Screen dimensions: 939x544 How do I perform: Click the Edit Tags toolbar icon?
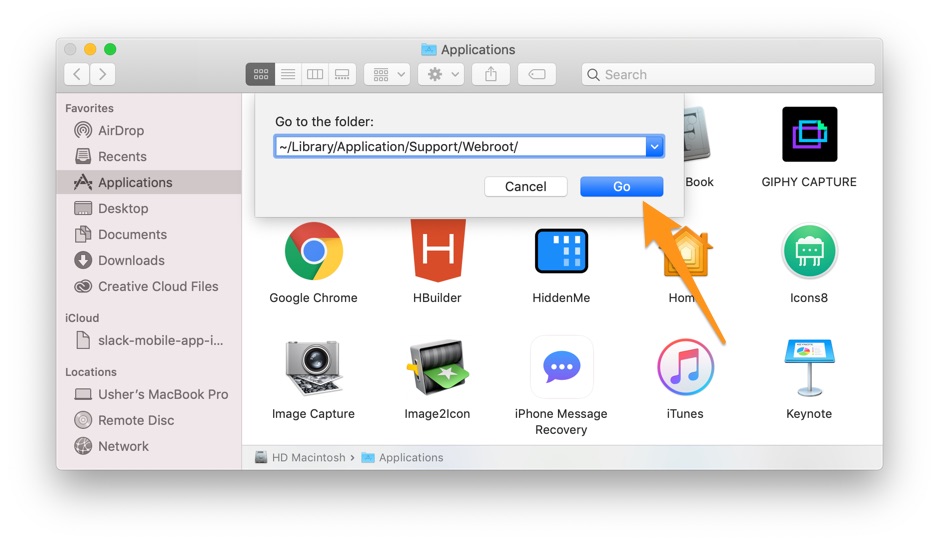click(x=537, y=74)
